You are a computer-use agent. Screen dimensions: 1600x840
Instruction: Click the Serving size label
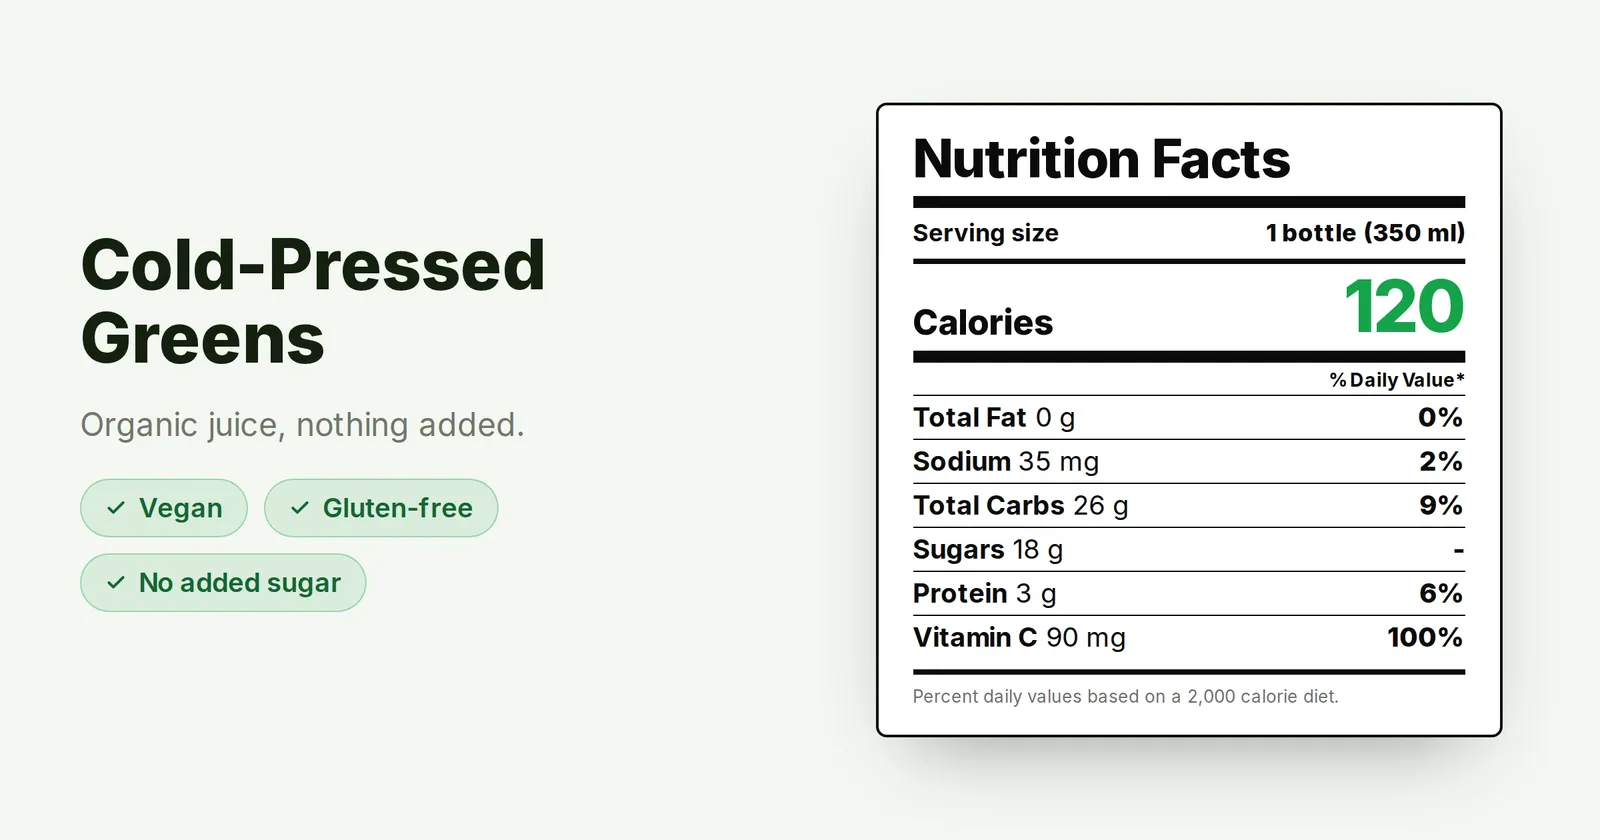pos(985,233)
